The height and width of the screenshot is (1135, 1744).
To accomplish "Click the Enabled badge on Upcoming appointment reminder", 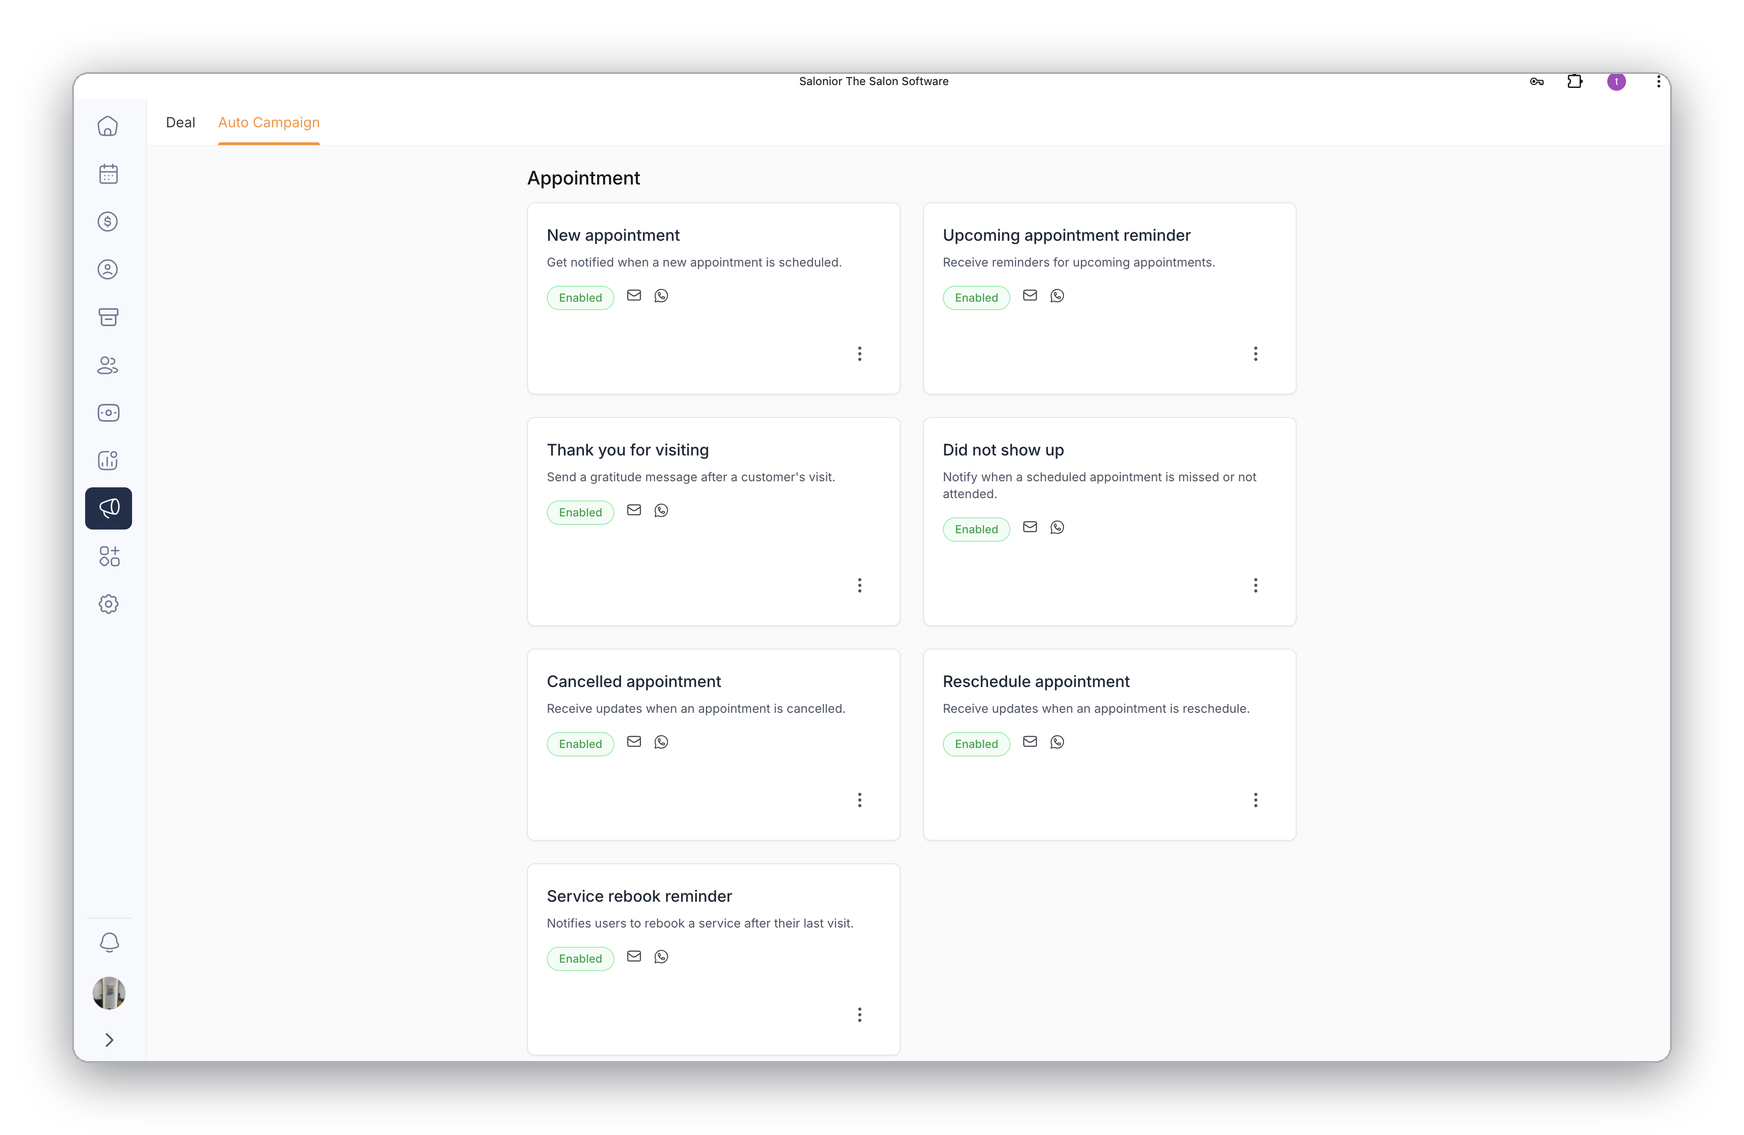I will tap(976, 298).
